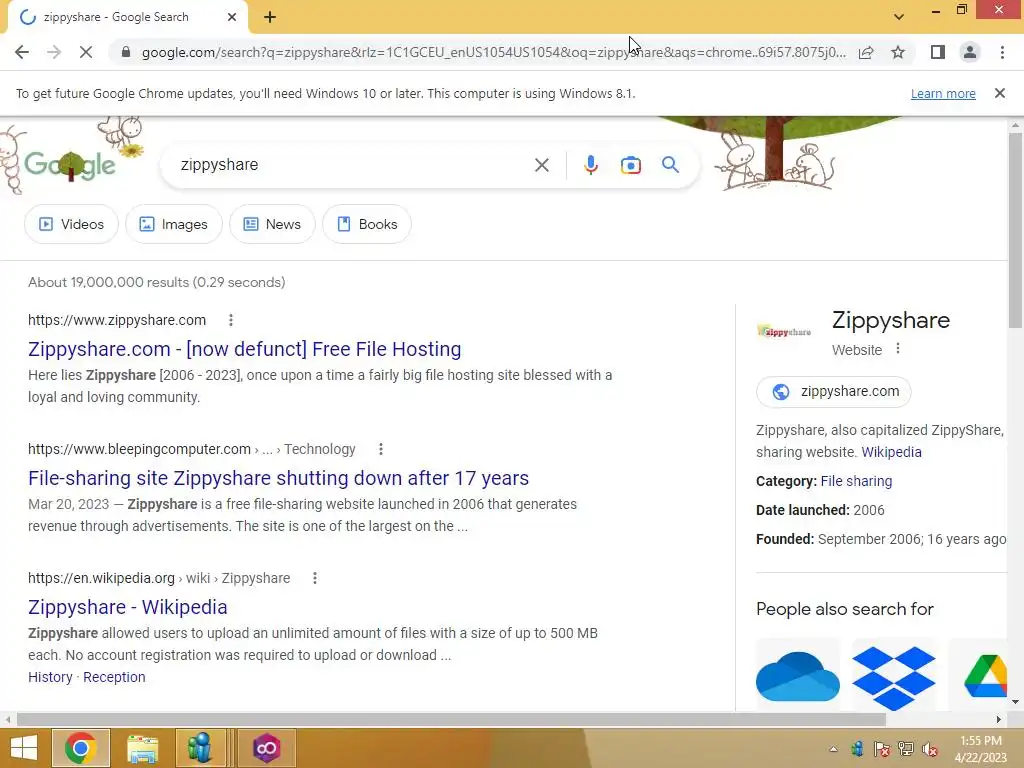This screenshot has height=768, width=1024.
Task: Click the scroll right arrow on horizontal scrollbar
Action: point(999,720)
